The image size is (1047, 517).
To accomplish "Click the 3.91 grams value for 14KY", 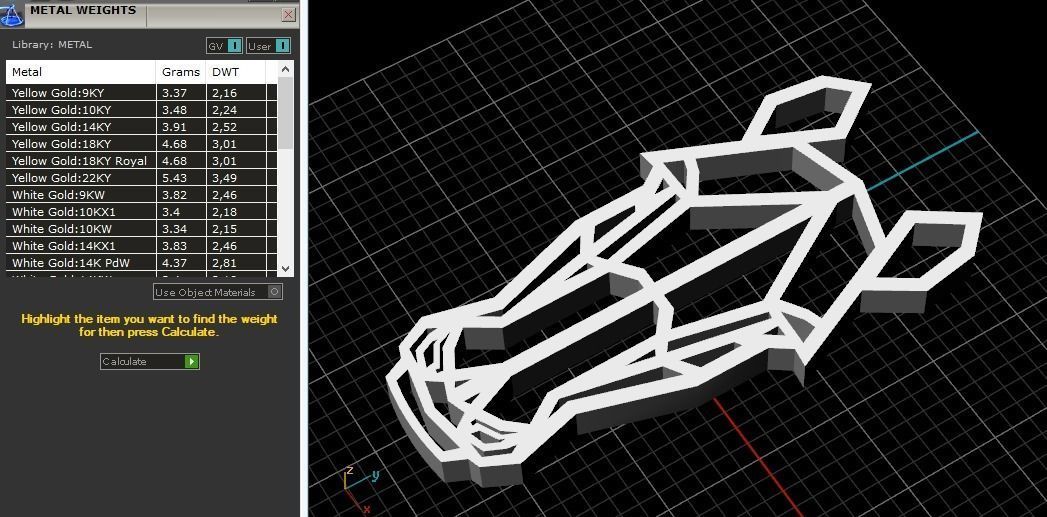I will point(174,127).
